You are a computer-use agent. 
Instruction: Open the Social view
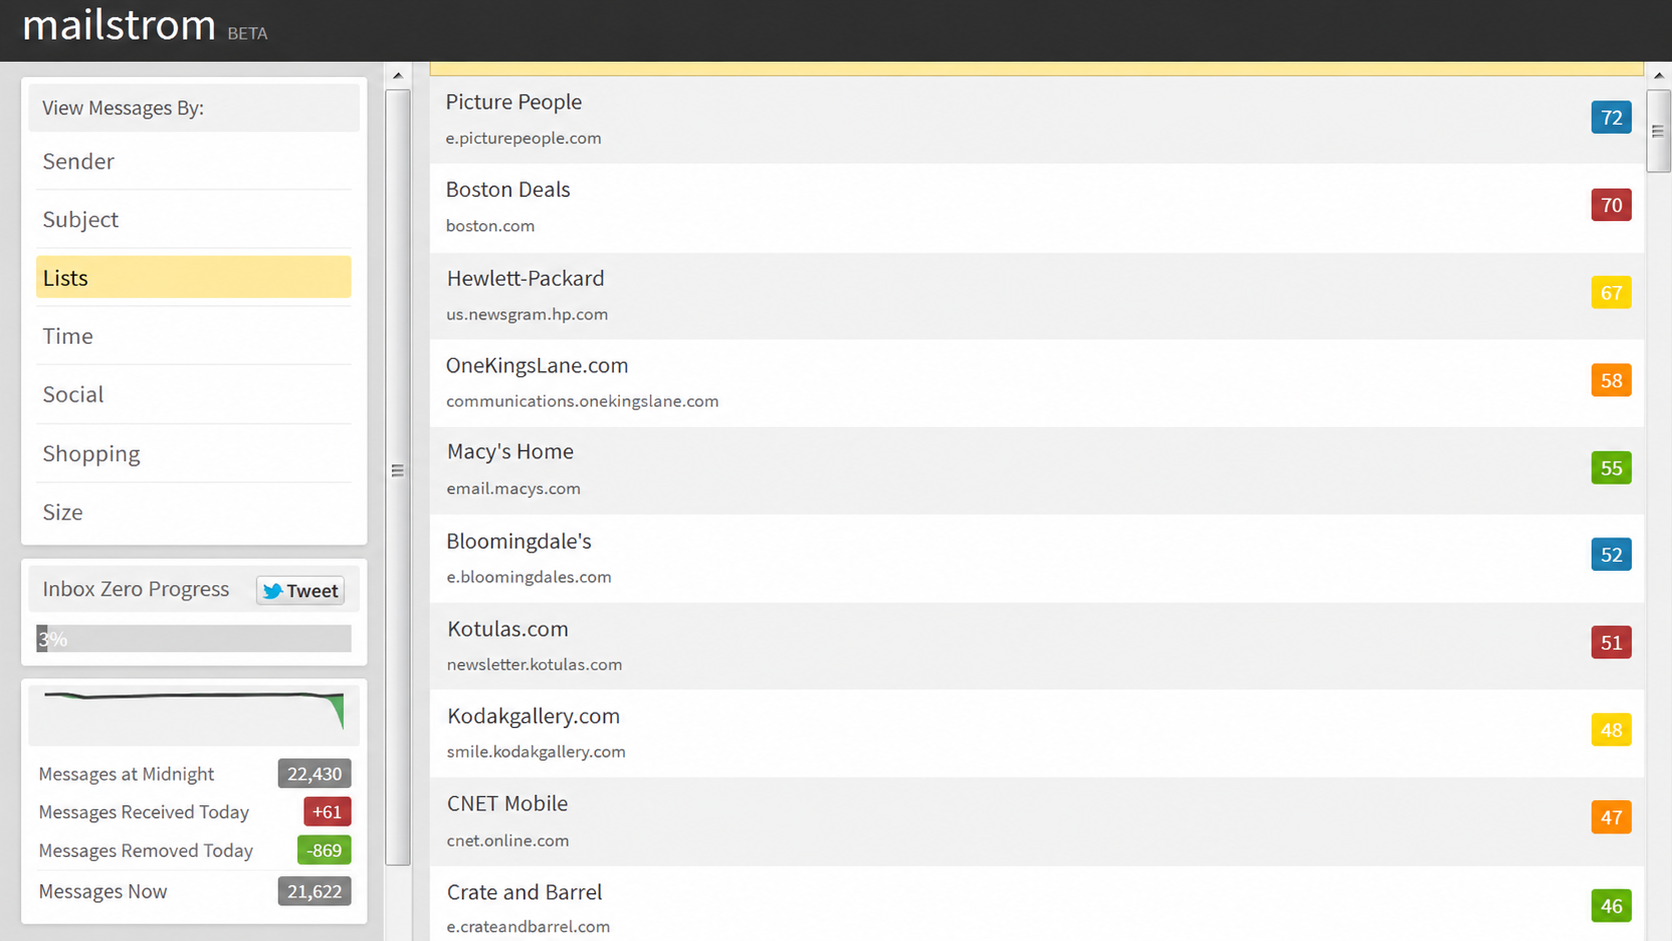(x=194, y=394)
